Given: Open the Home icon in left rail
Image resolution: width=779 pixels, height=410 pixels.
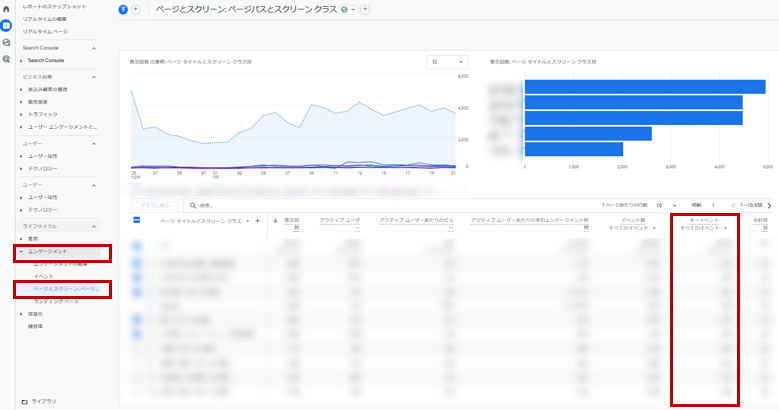Looking at the screenshot, I should 6,9.
